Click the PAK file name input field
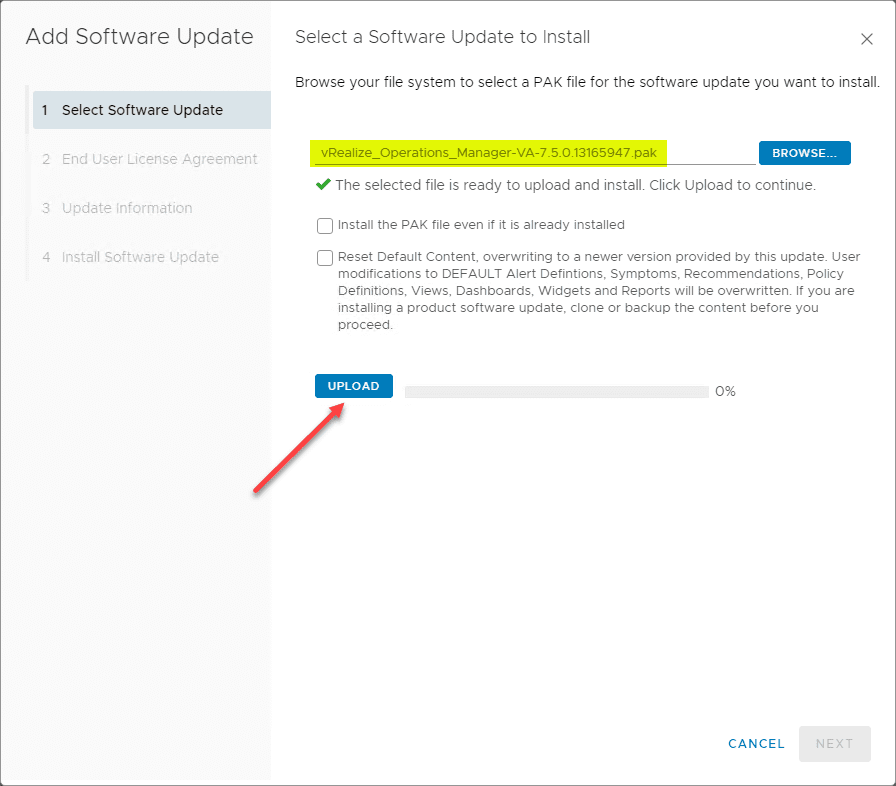This screenshot has width=896, height=786. click(x=535, y=153)
